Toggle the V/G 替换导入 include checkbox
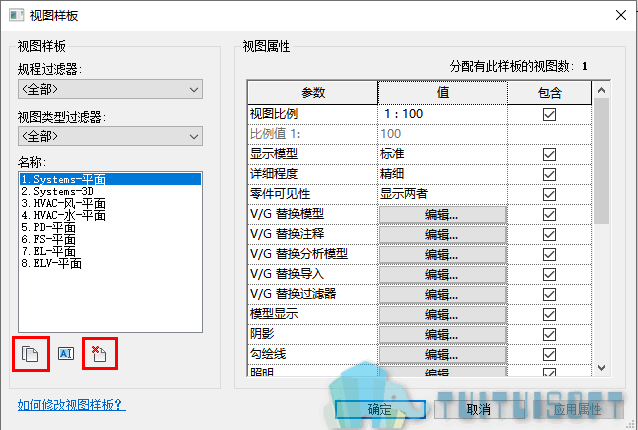This screenshot has height=430, width=638. click(x=549, y=274)
